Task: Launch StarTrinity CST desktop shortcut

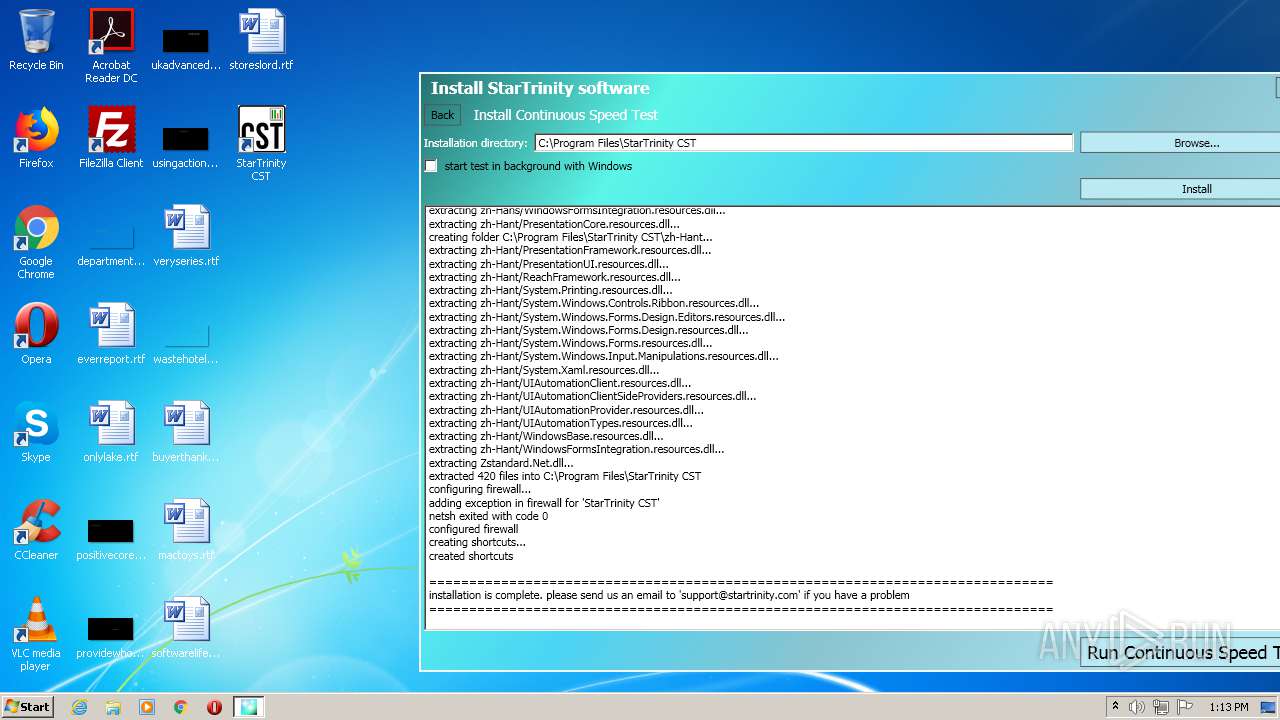Action: pos(261,144)
